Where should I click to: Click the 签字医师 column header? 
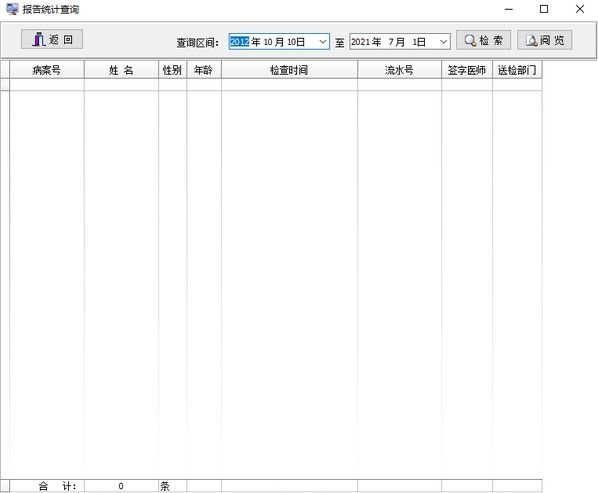tap(467, 70)
